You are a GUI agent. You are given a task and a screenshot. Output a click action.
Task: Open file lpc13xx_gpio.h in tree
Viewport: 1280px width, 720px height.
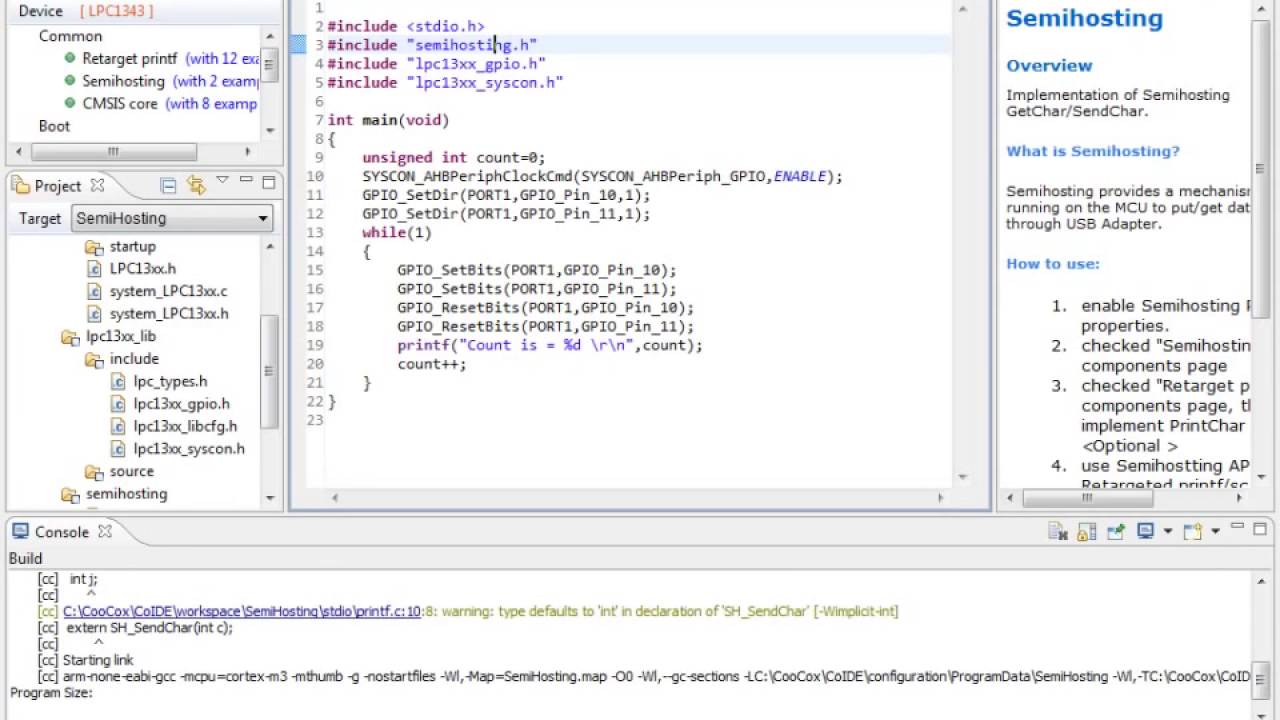pos(181,403)
